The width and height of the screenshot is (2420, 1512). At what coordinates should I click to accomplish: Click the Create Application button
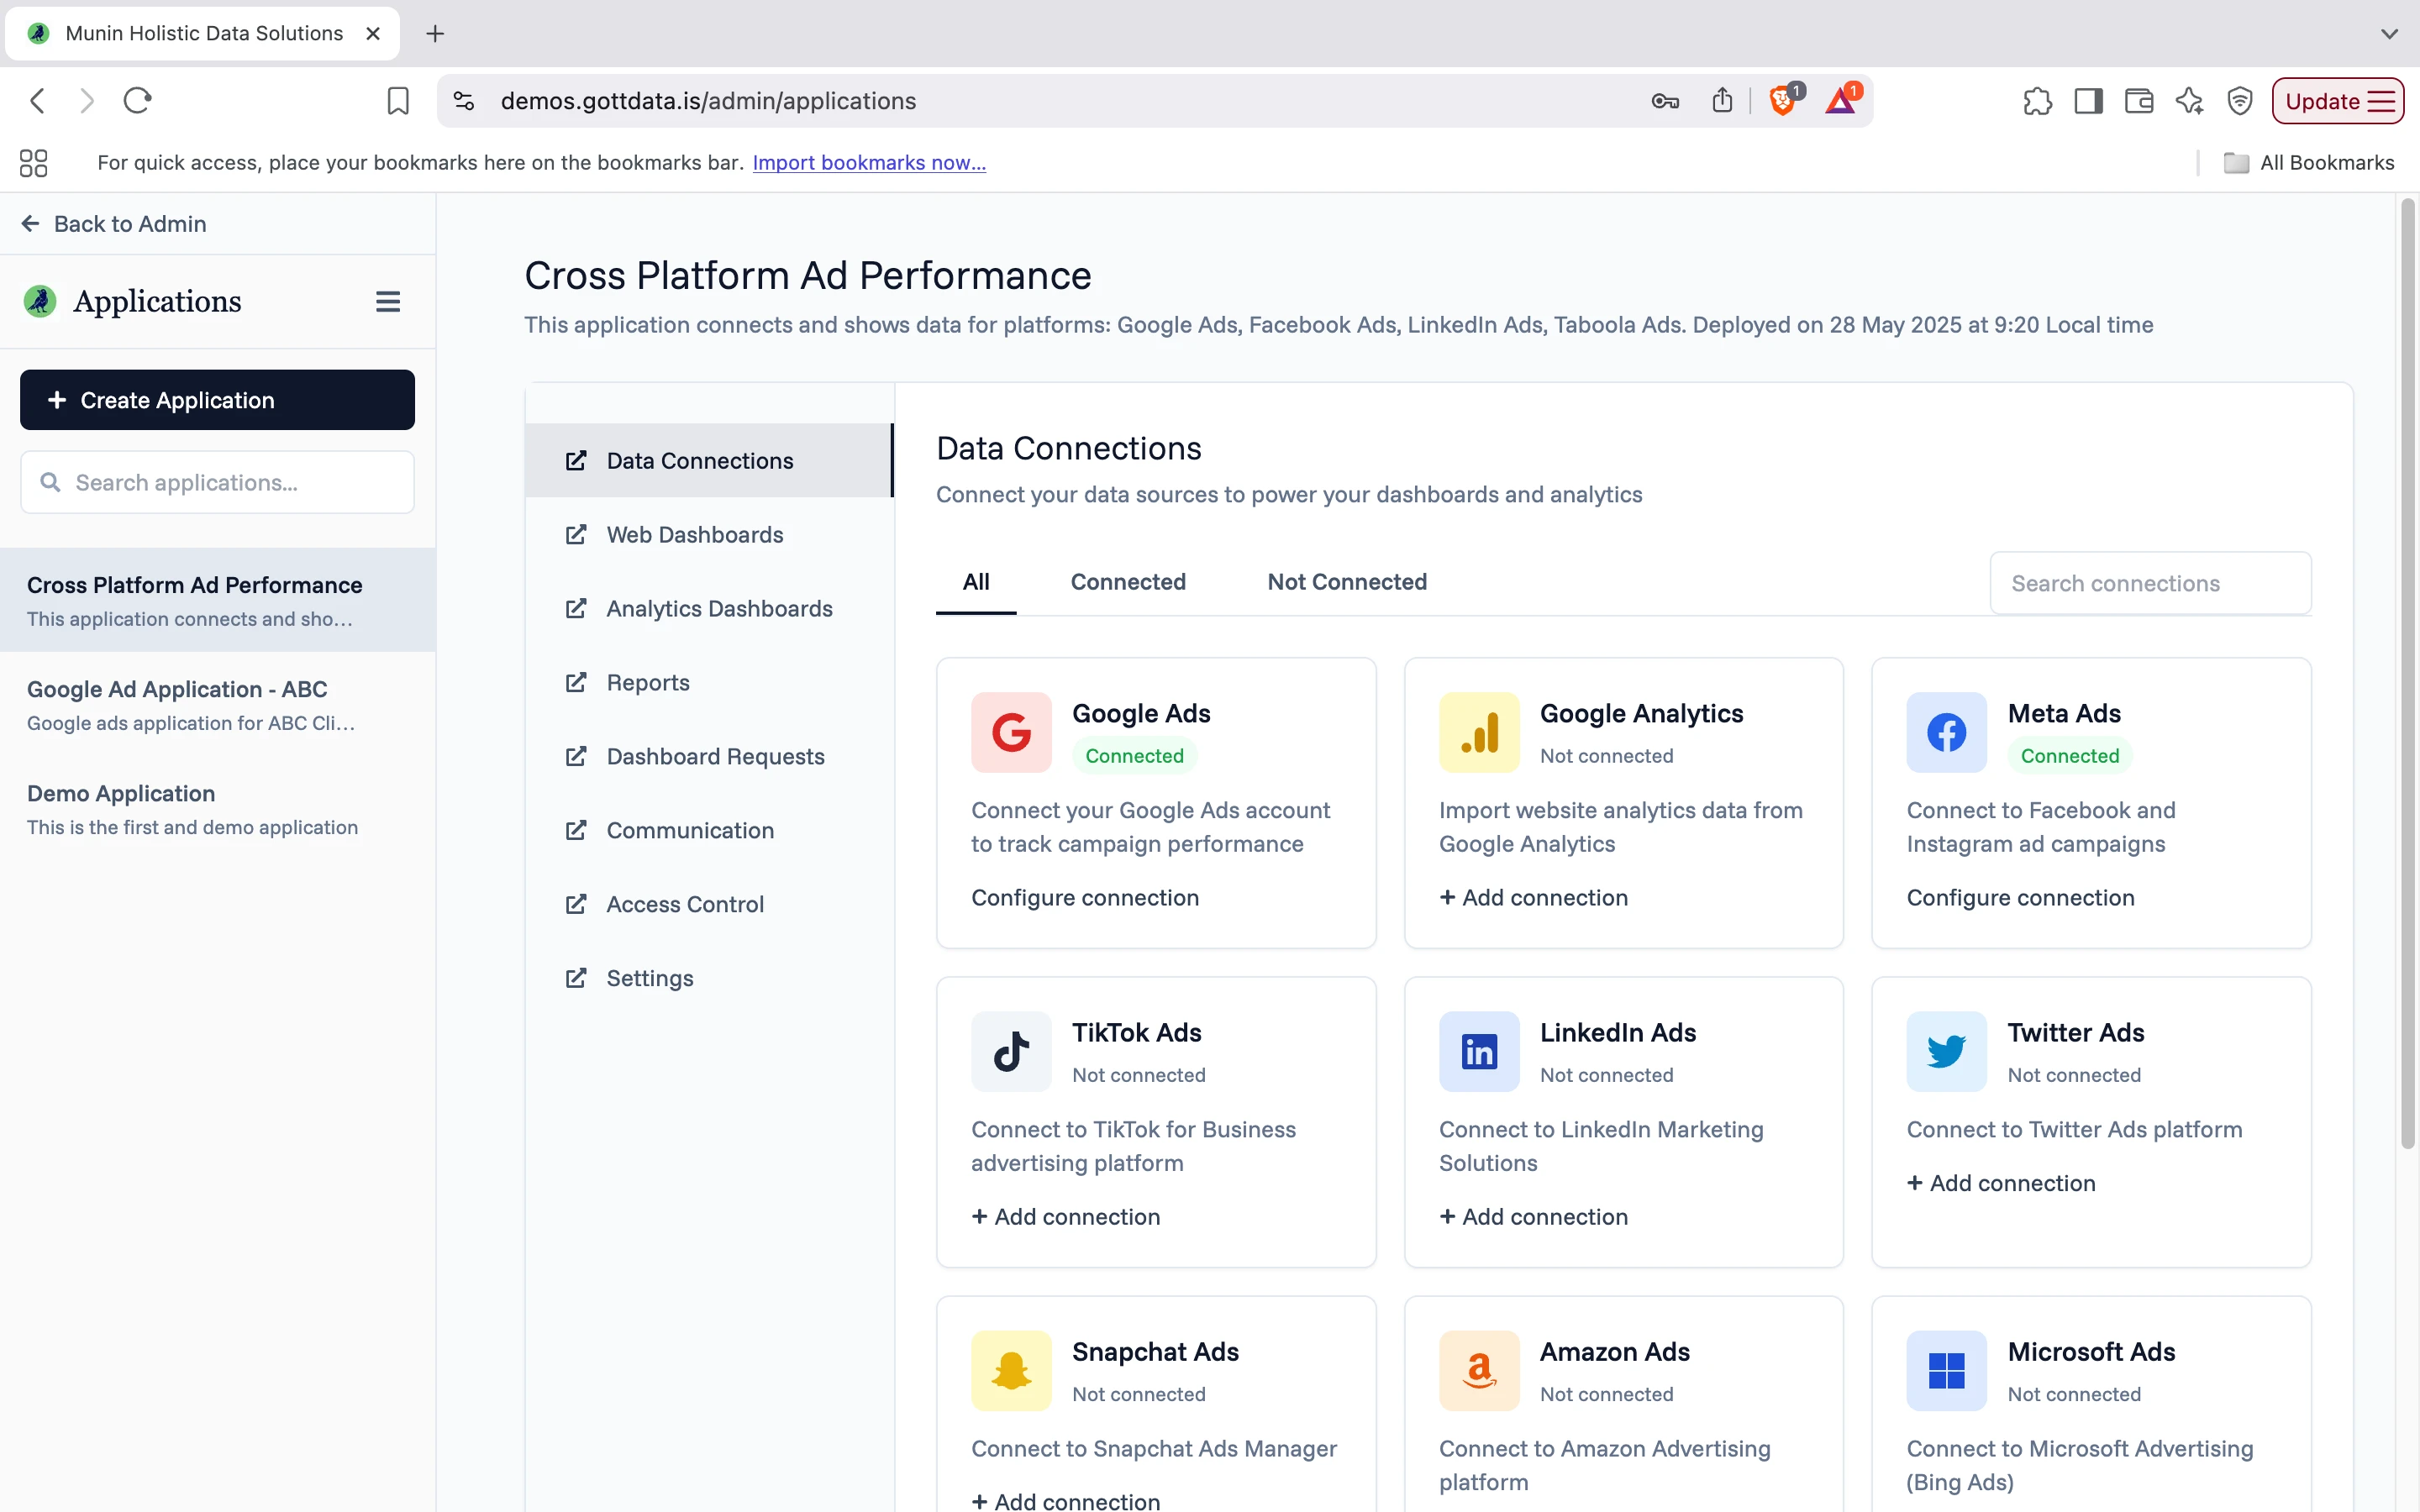(216, 399)
